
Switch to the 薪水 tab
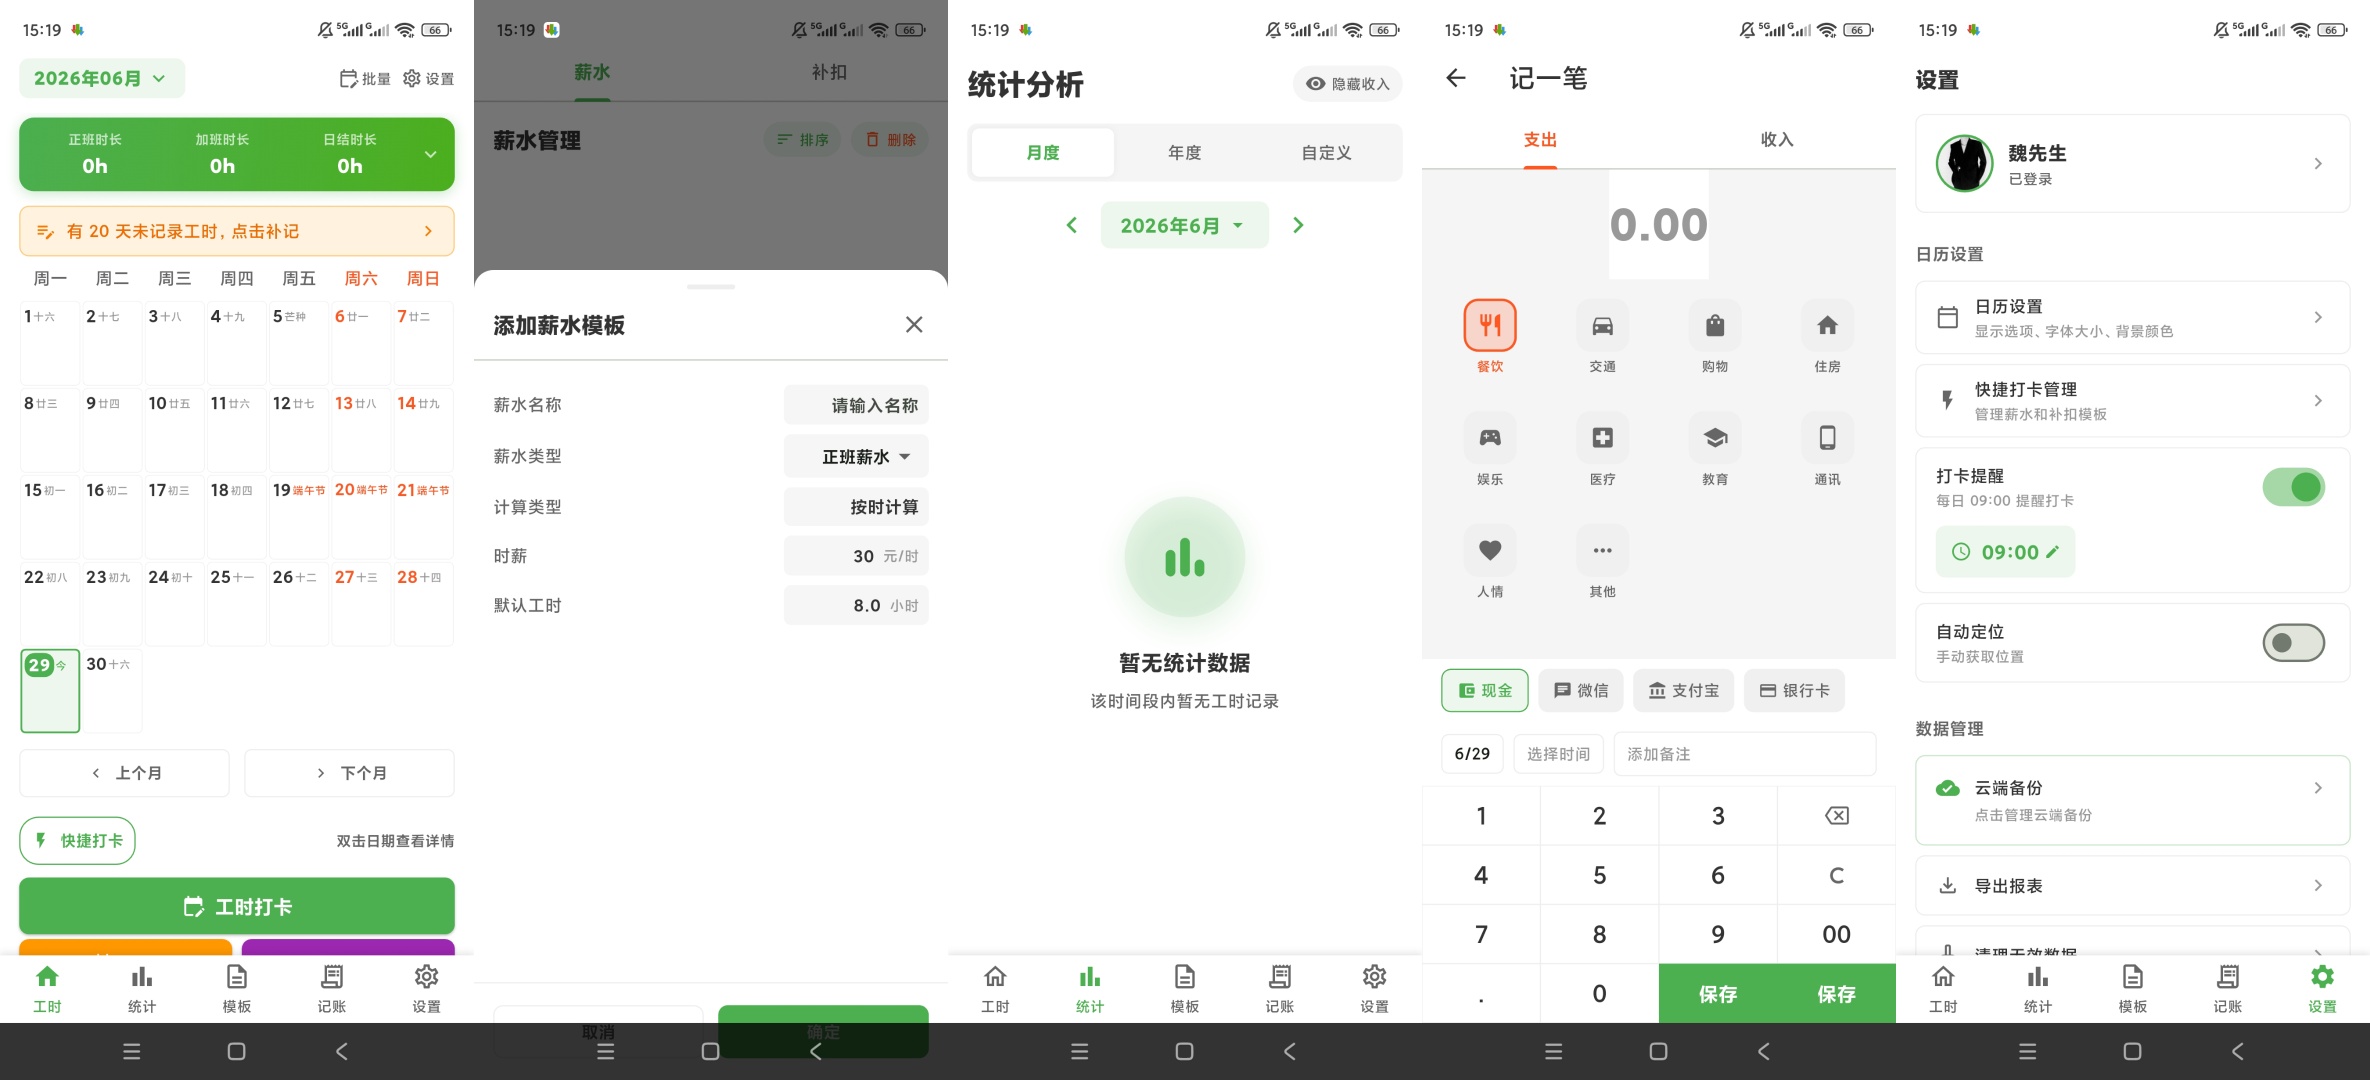click(592, 72)
